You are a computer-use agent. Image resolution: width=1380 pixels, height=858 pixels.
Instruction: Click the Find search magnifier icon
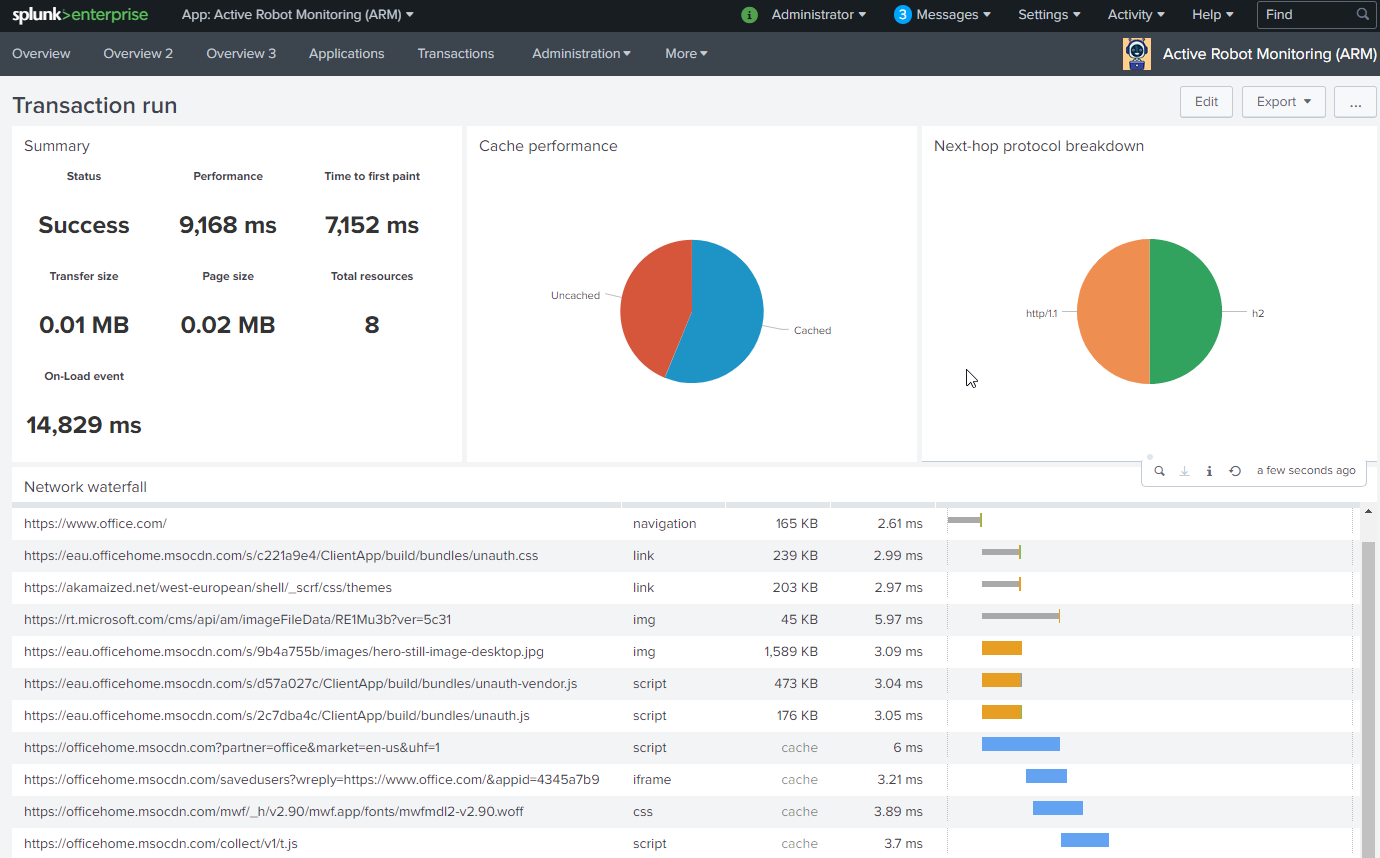tap(1362, 15)
